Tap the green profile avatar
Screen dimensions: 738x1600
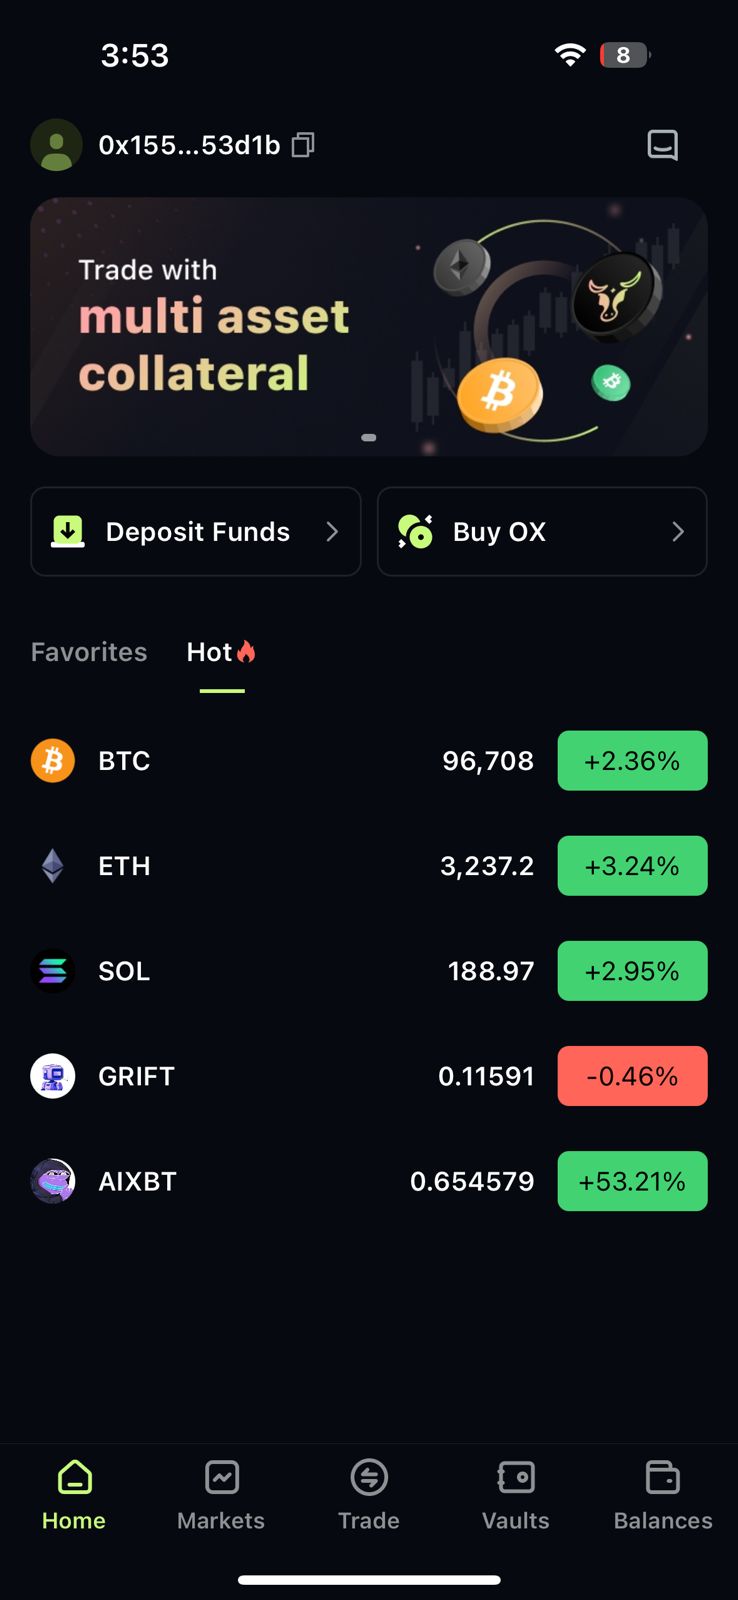tap(56, 145)
